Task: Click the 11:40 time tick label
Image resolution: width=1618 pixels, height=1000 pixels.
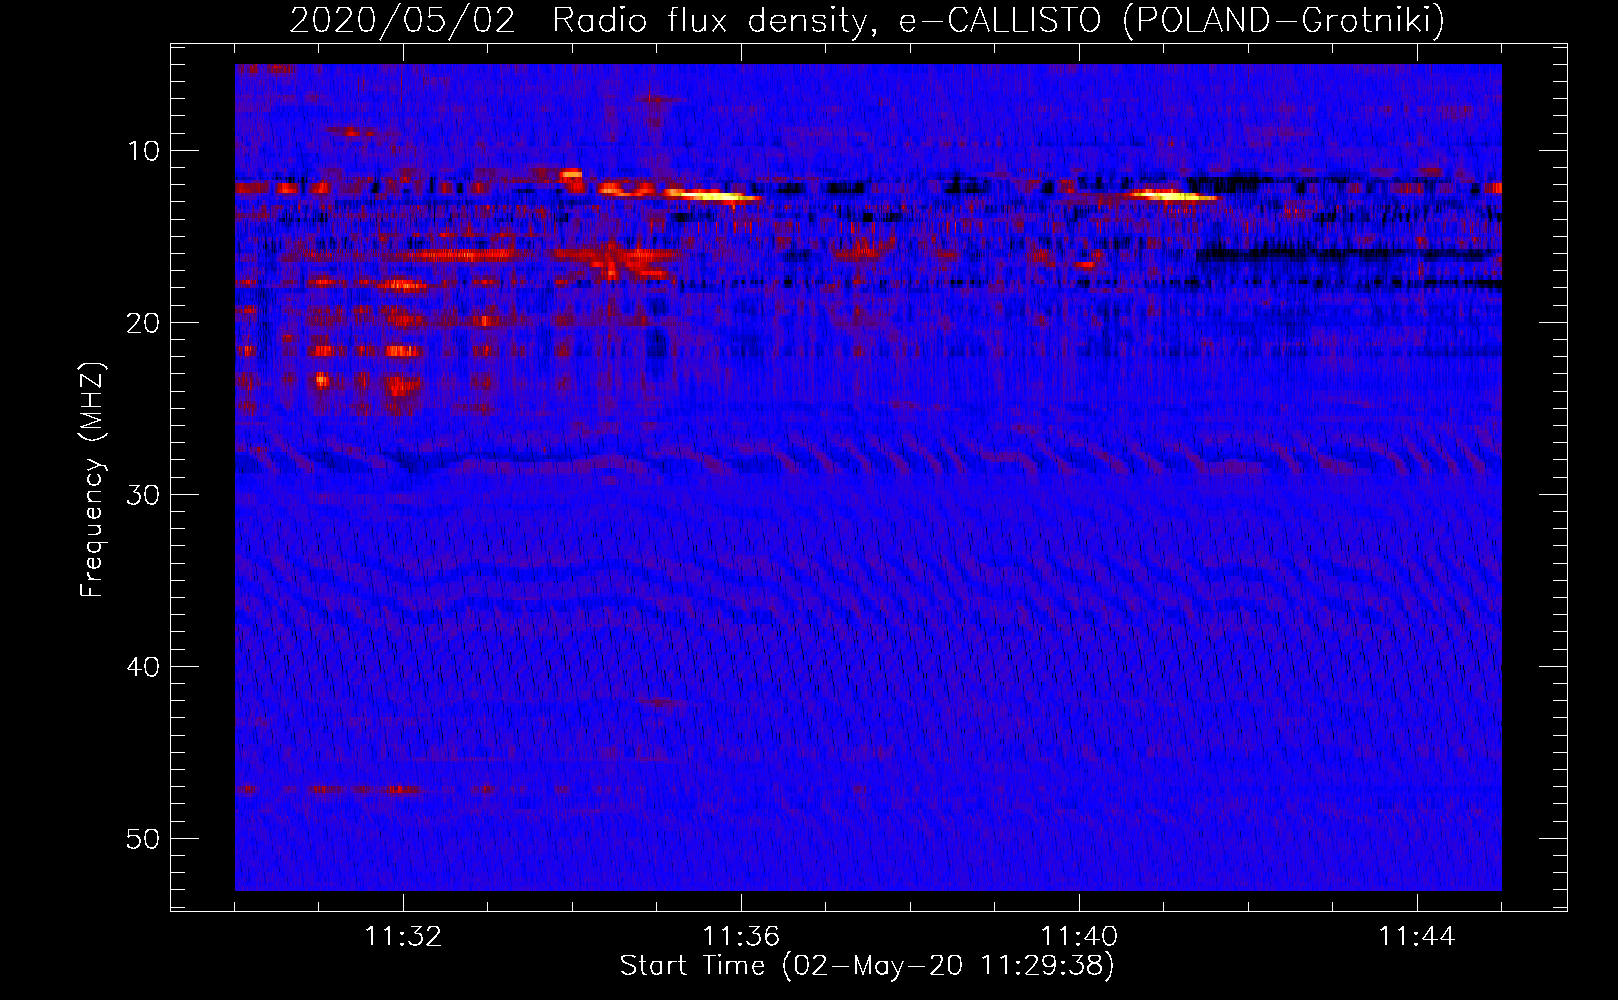Action: point(1079,937)
